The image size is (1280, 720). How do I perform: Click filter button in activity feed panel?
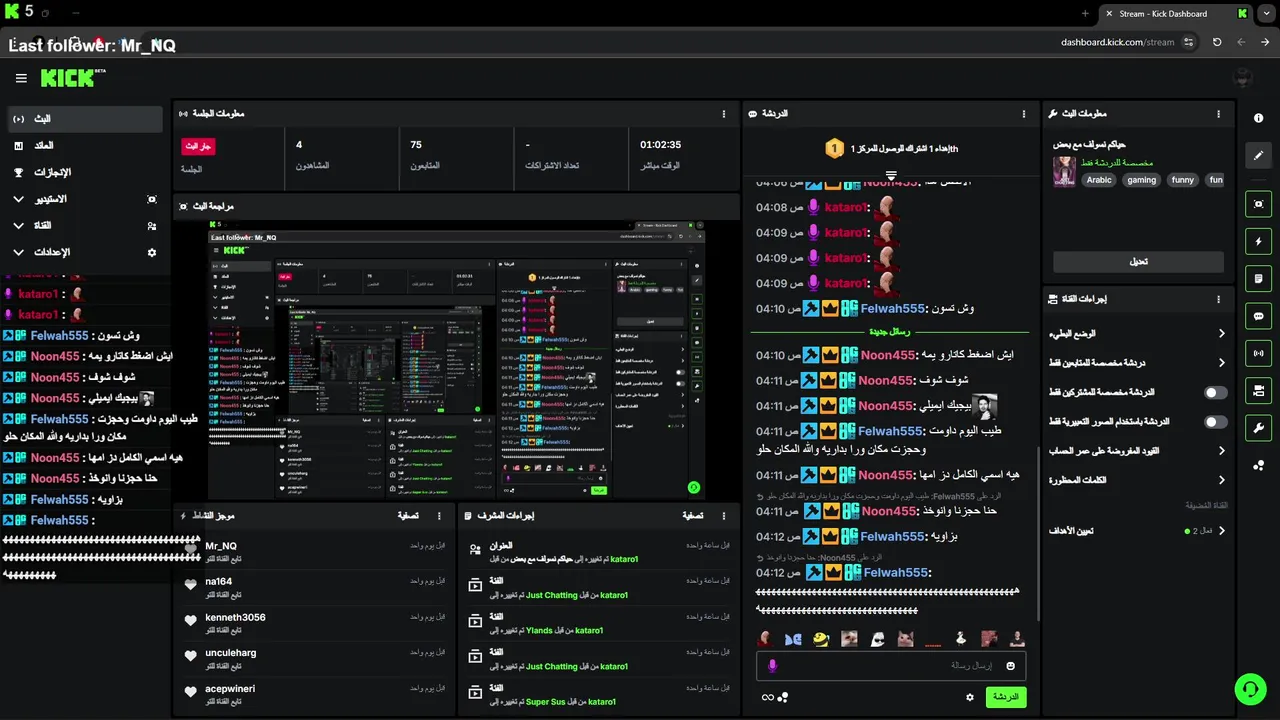click(x=407, y=516)
